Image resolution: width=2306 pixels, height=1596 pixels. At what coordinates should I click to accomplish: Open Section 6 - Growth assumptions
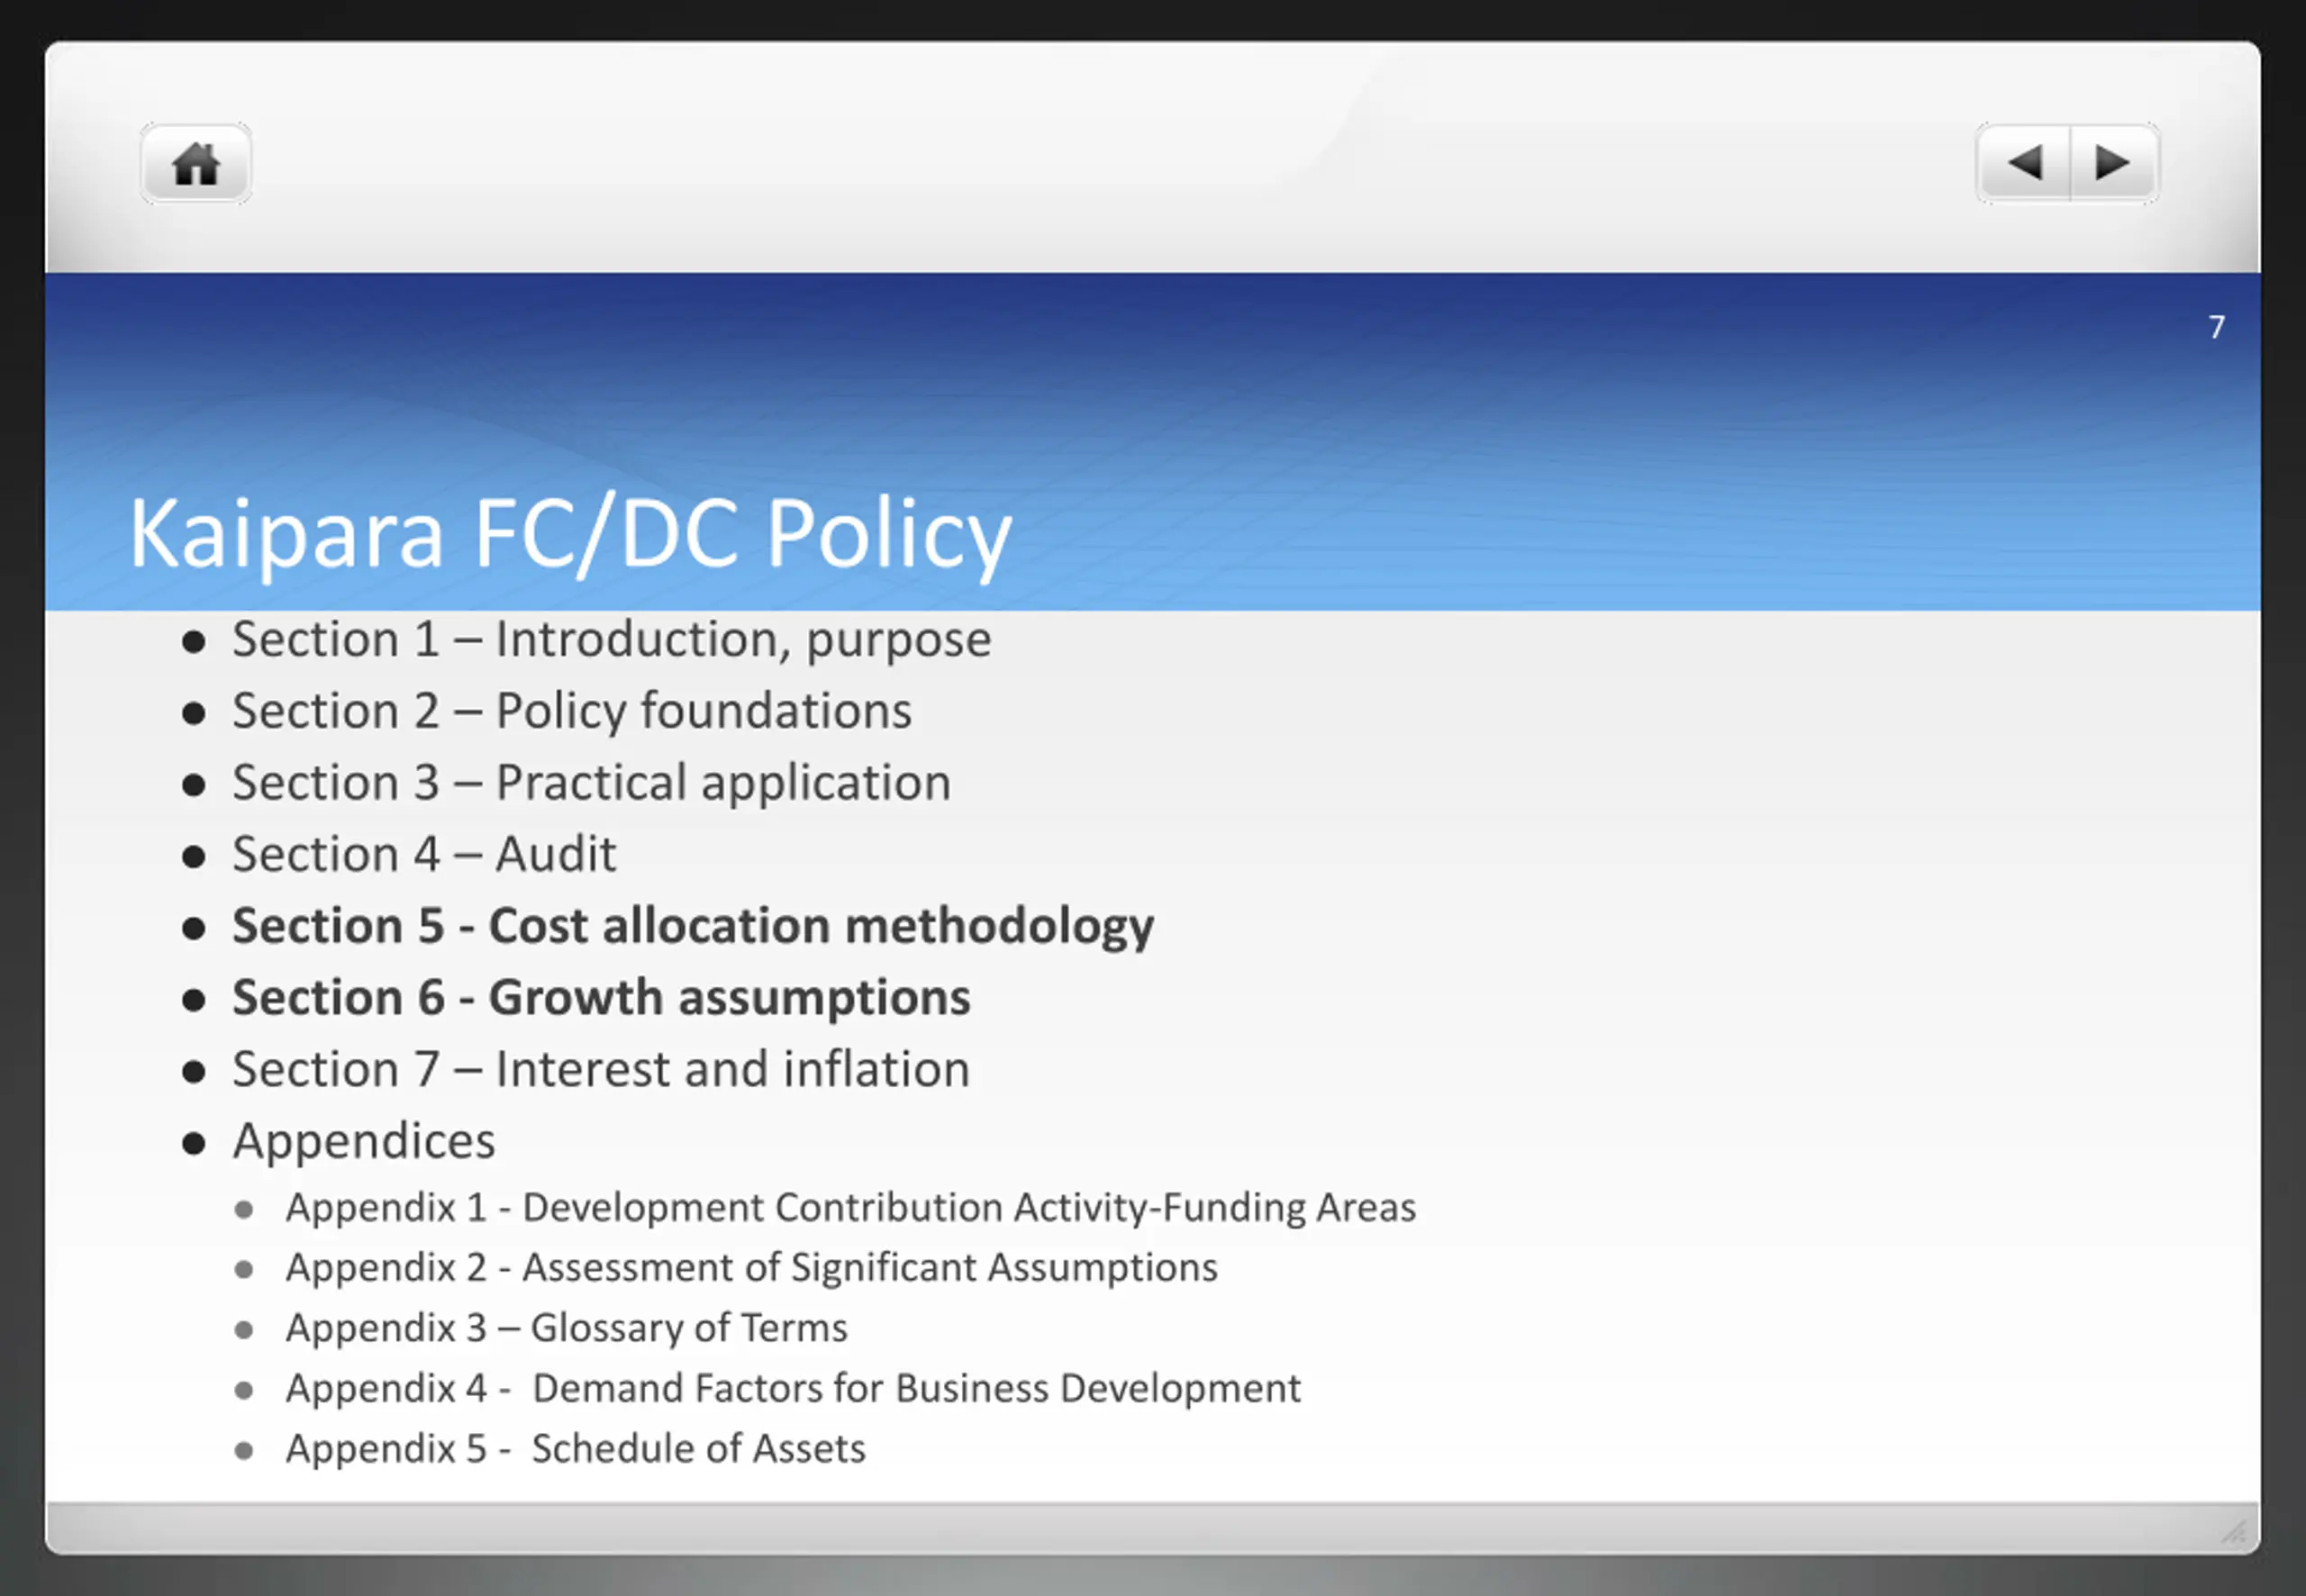(x=601, y=998)
